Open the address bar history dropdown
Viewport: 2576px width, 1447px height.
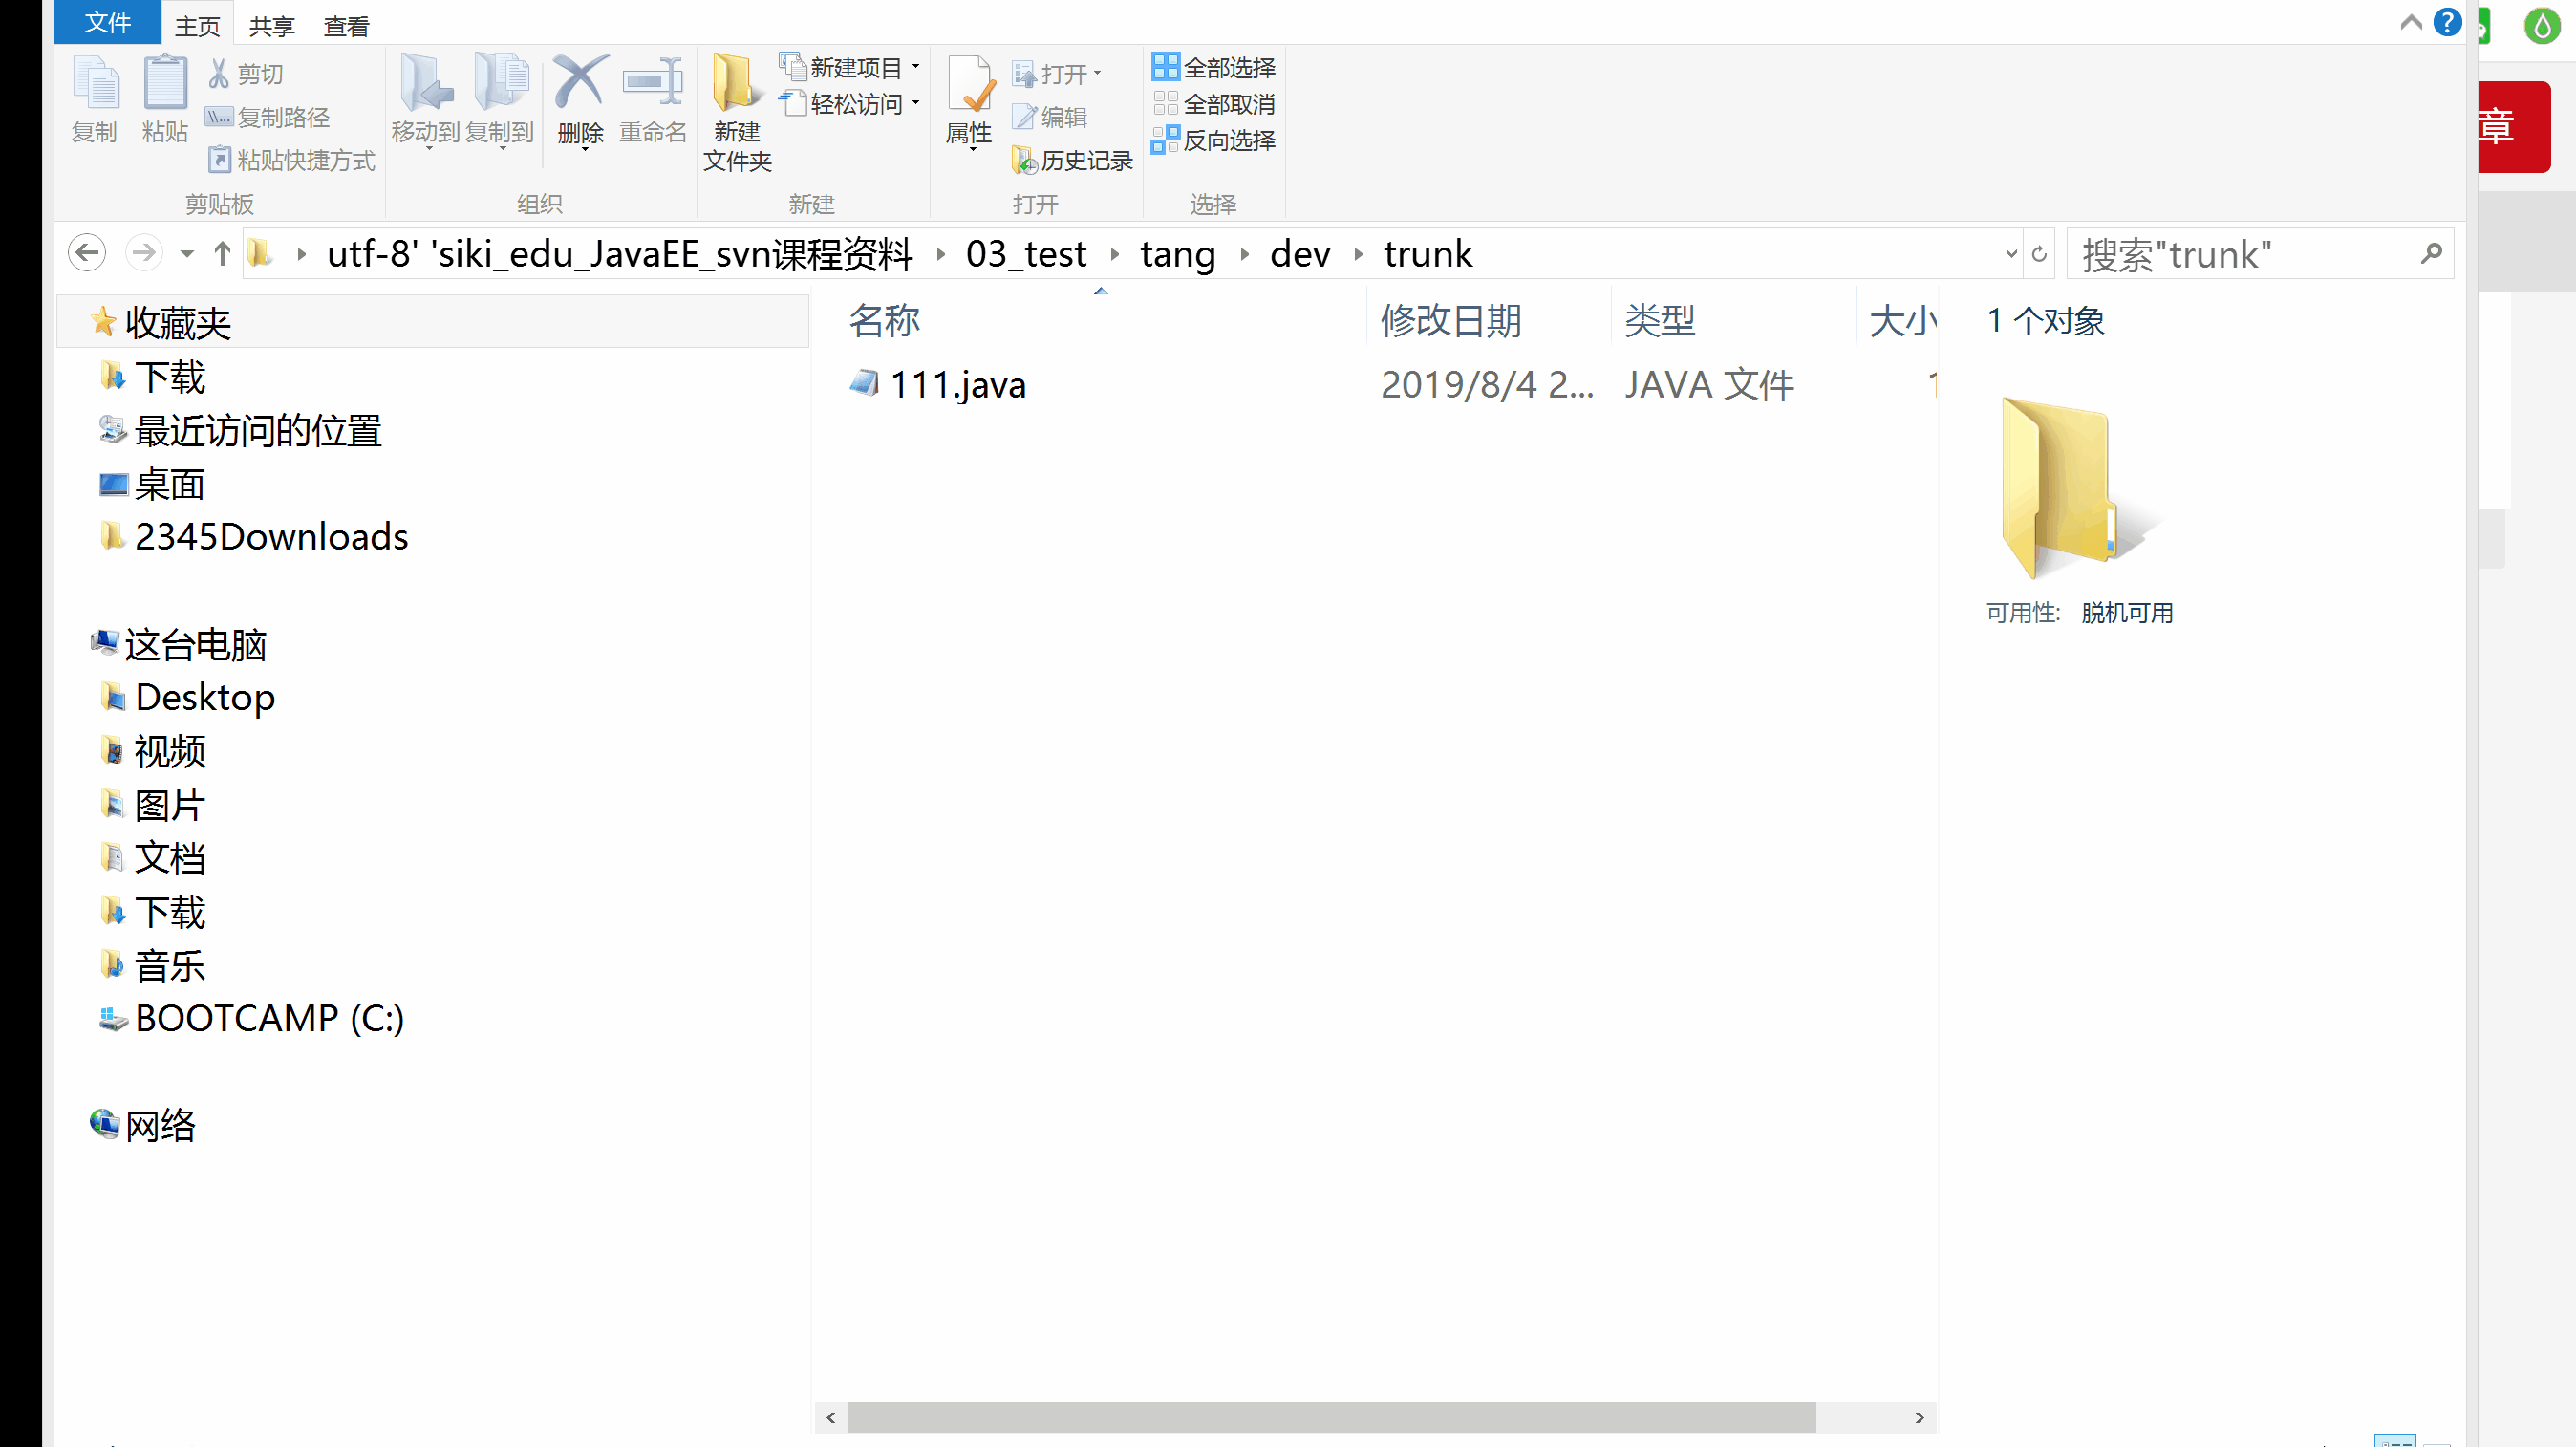pyautogui.click(x=2011, y=254)
